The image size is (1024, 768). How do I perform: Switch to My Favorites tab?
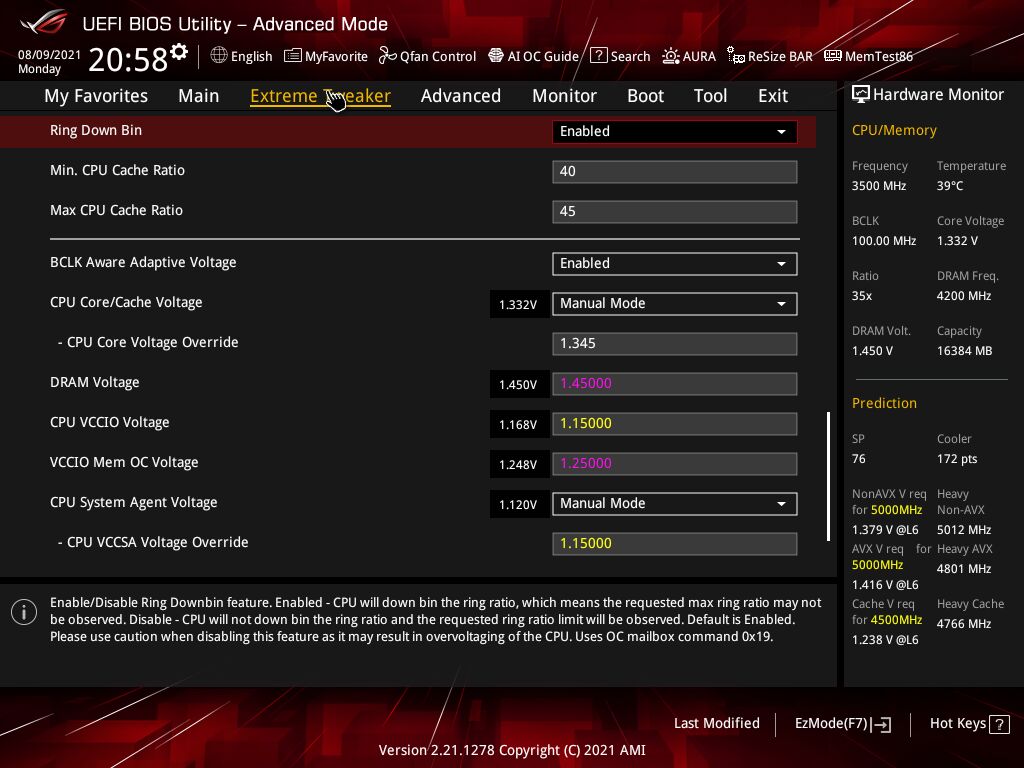pos(96,95)
